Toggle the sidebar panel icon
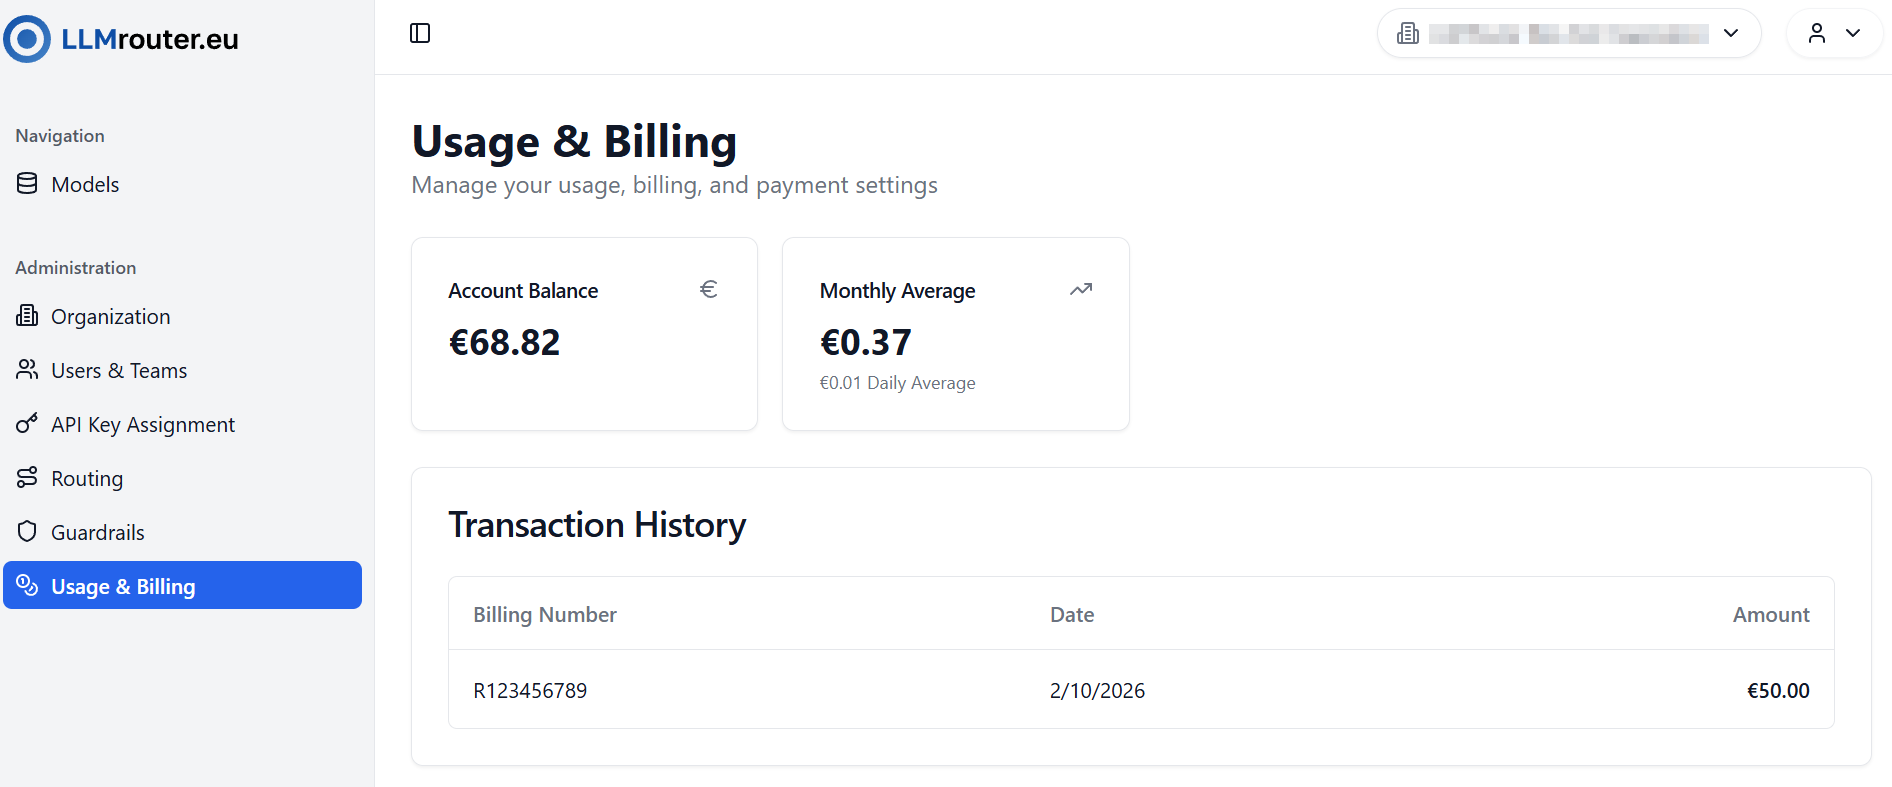This screenshot has width=1892, height=787. click(420, 34)
